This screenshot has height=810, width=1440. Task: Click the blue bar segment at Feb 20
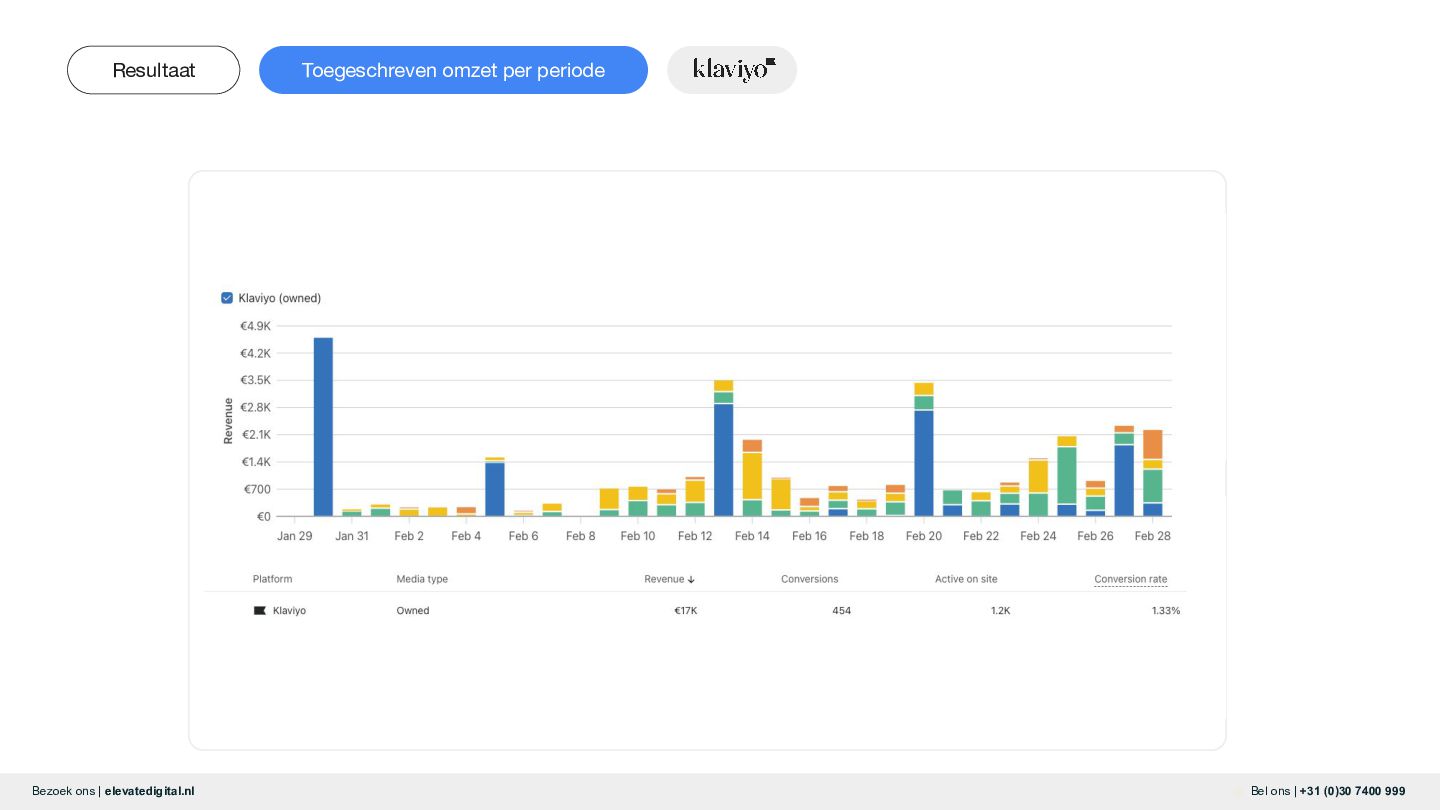[x=924, y=462]
